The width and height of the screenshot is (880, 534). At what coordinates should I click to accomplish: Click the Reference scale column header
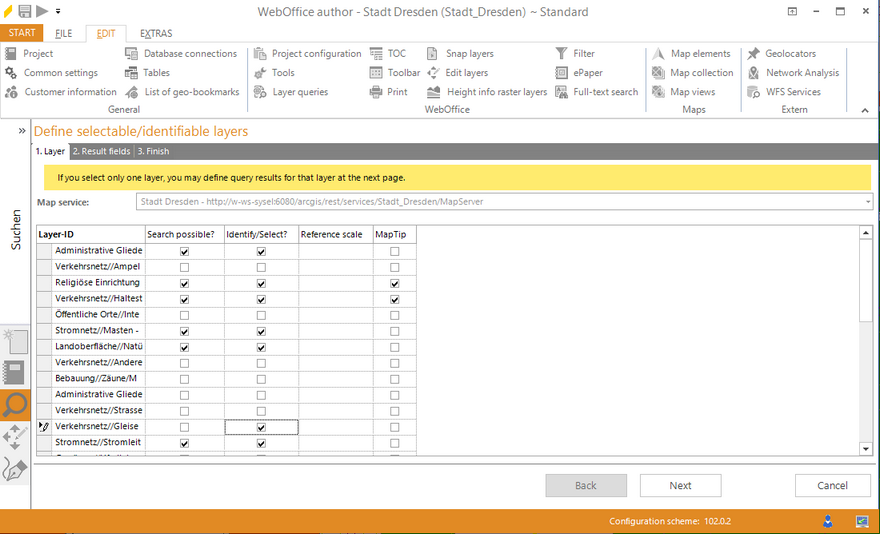pyautogui.click(x=336, y=234)
